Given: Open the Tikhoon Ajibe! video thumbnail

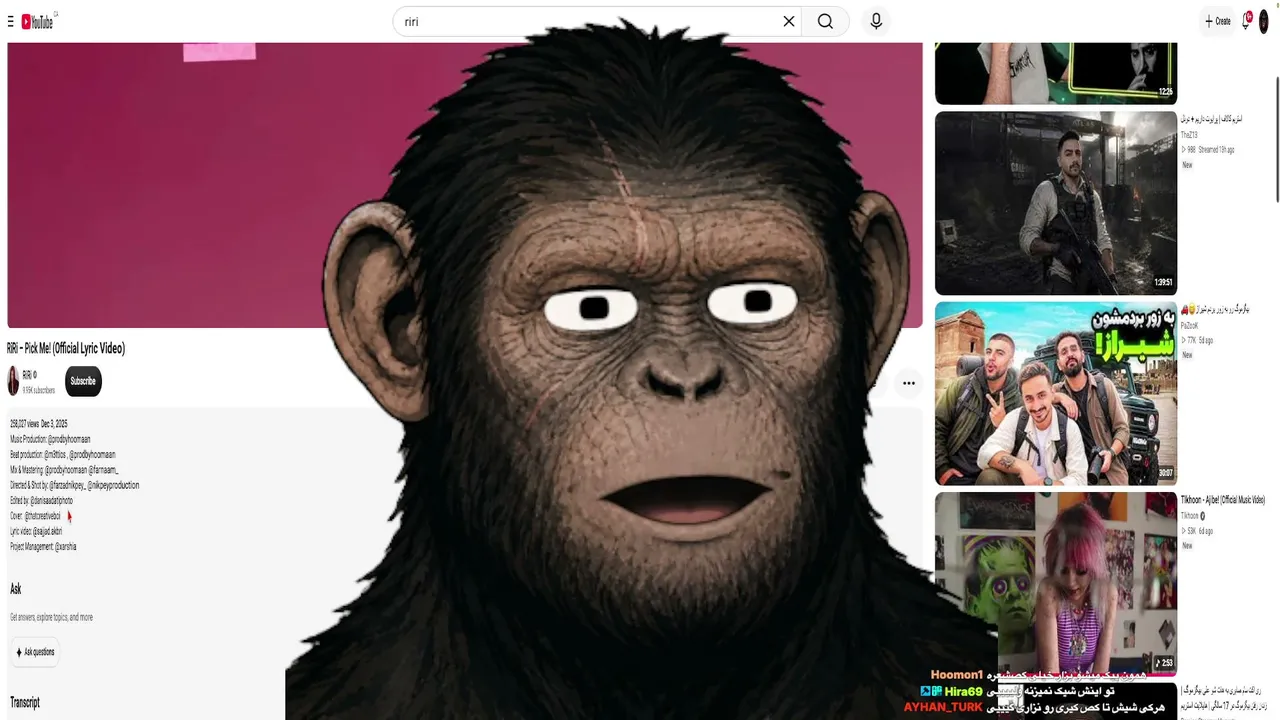Looking at the screenshot, I should click(x=1056, y=584).
